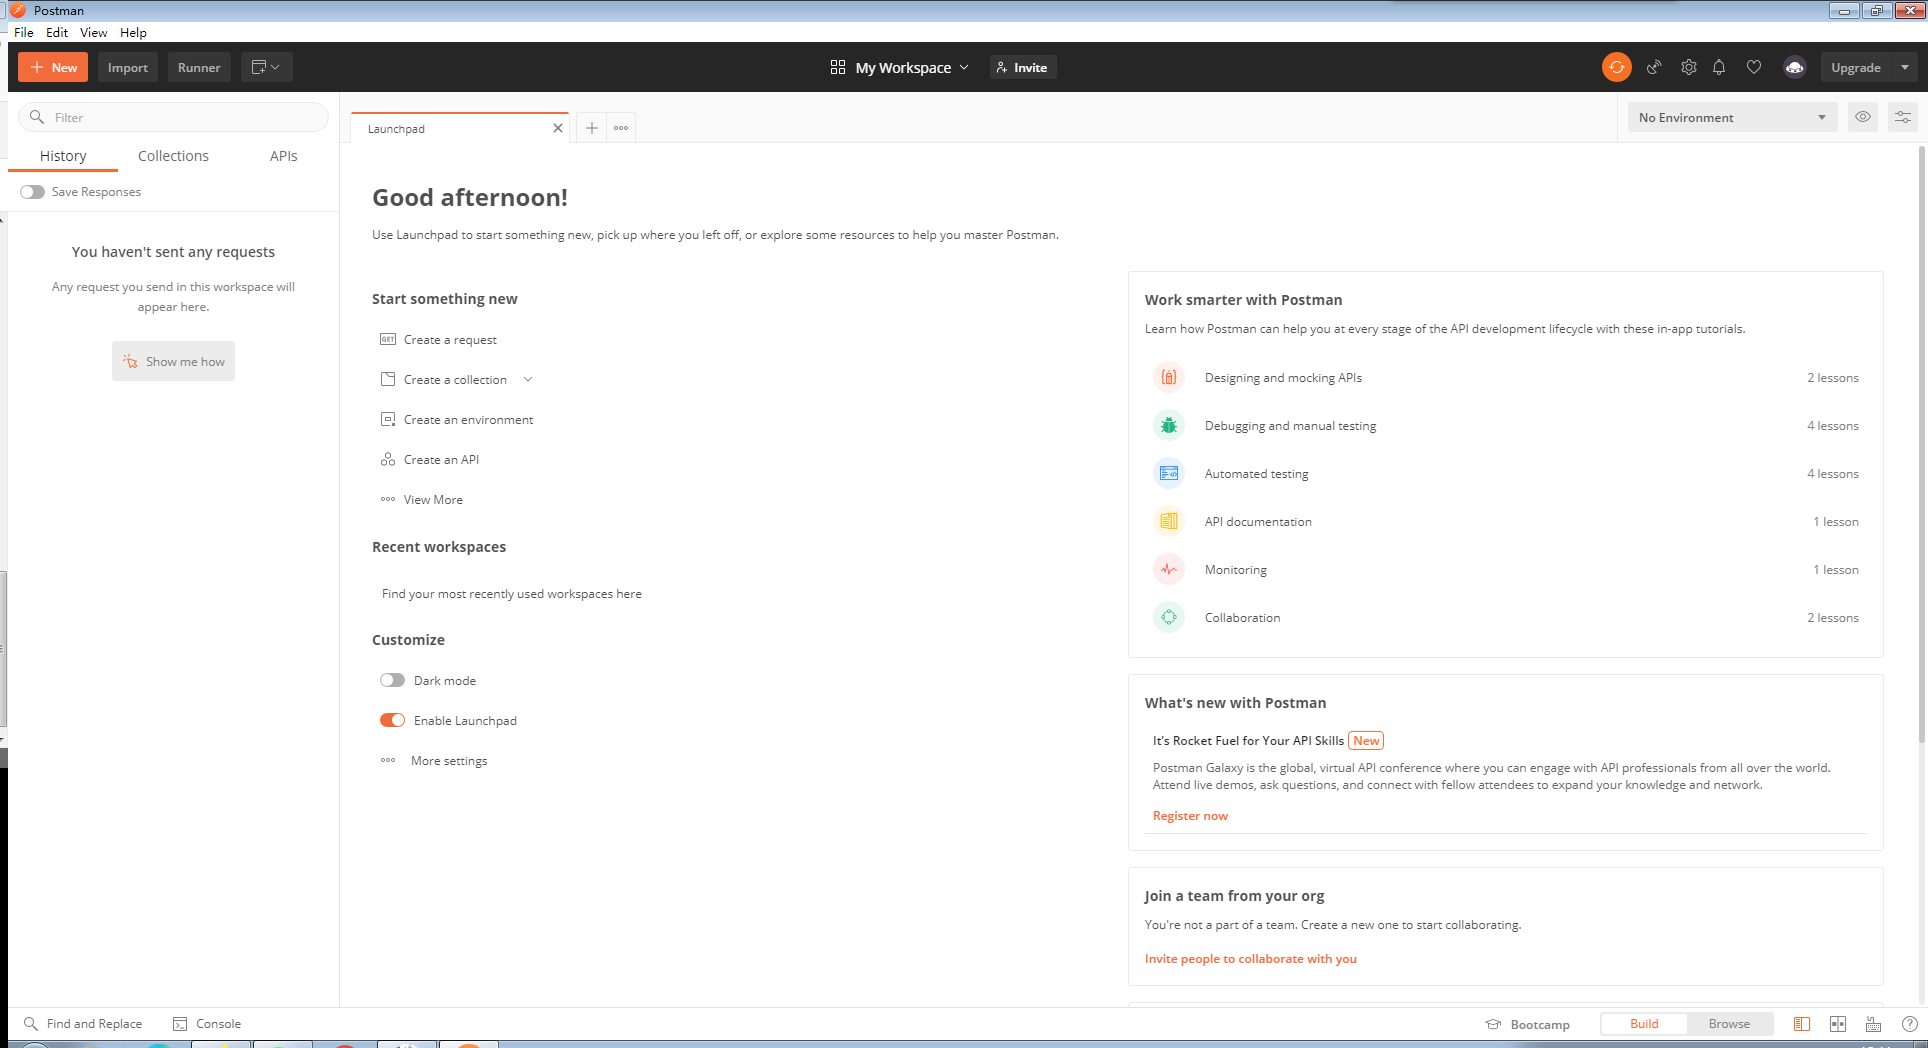
Task: Click the Designing and mocking APIs icon
Action: point(1169,377)
